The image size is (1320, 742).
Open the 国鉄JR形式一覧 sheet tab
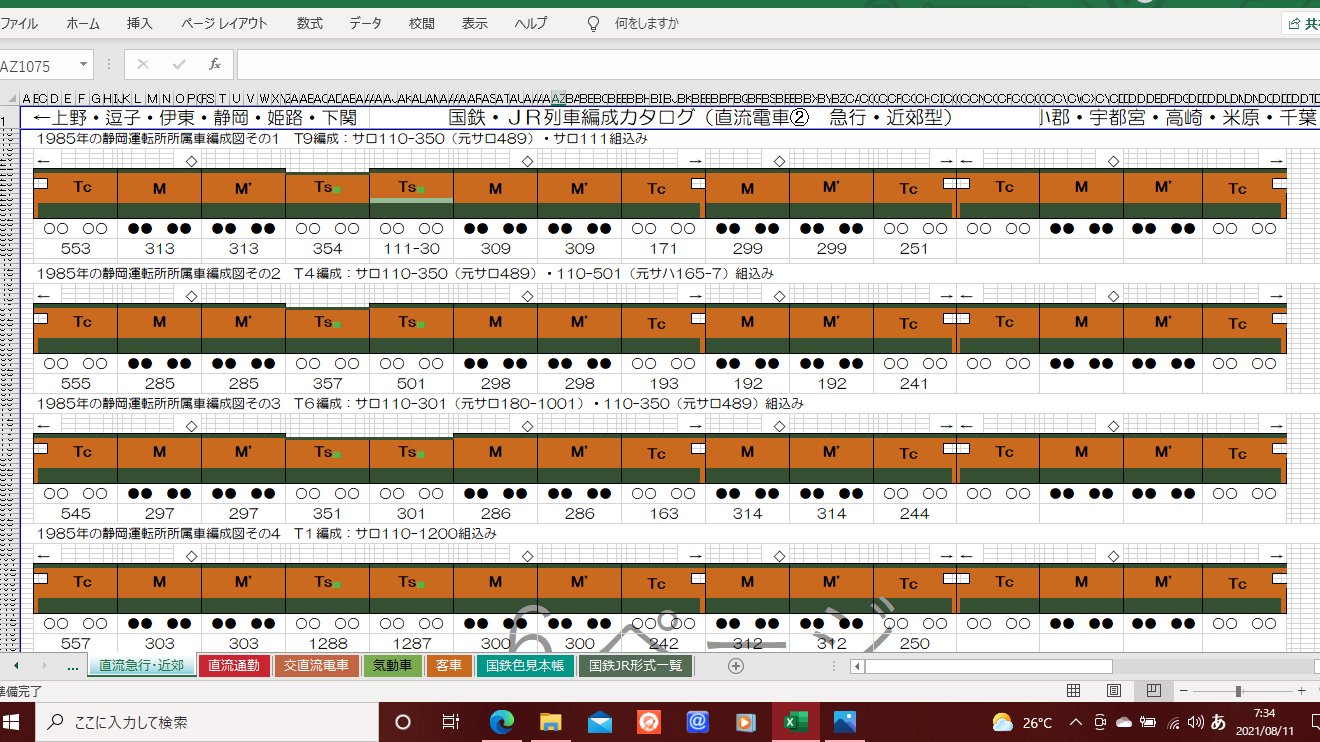[635, 665]
